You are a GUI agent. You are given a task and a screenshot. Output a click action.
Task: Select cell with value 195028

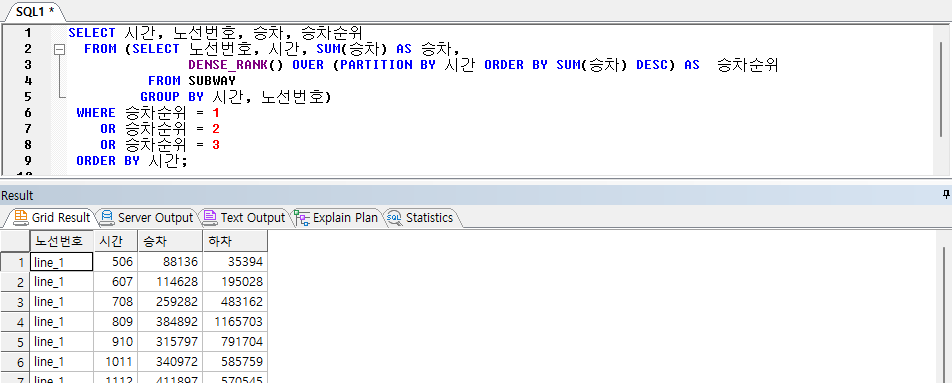point(235,282)
